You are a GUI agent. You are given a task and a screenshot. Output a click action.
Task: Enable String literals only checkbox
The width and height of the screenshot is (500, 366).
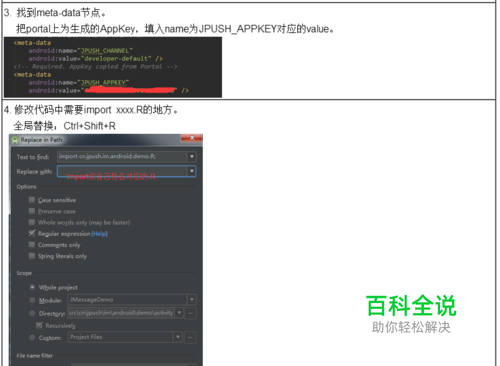click(32, 256)
